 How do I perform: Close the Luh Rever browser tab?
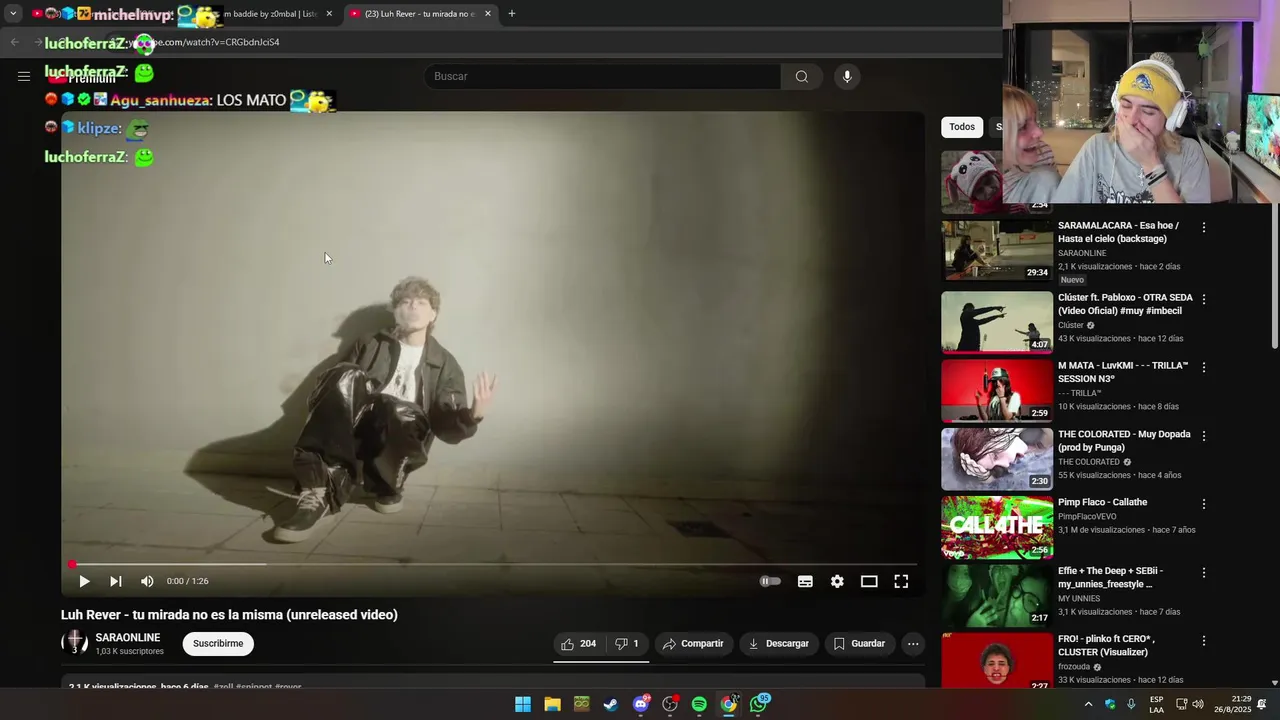[x=488, y=14]
